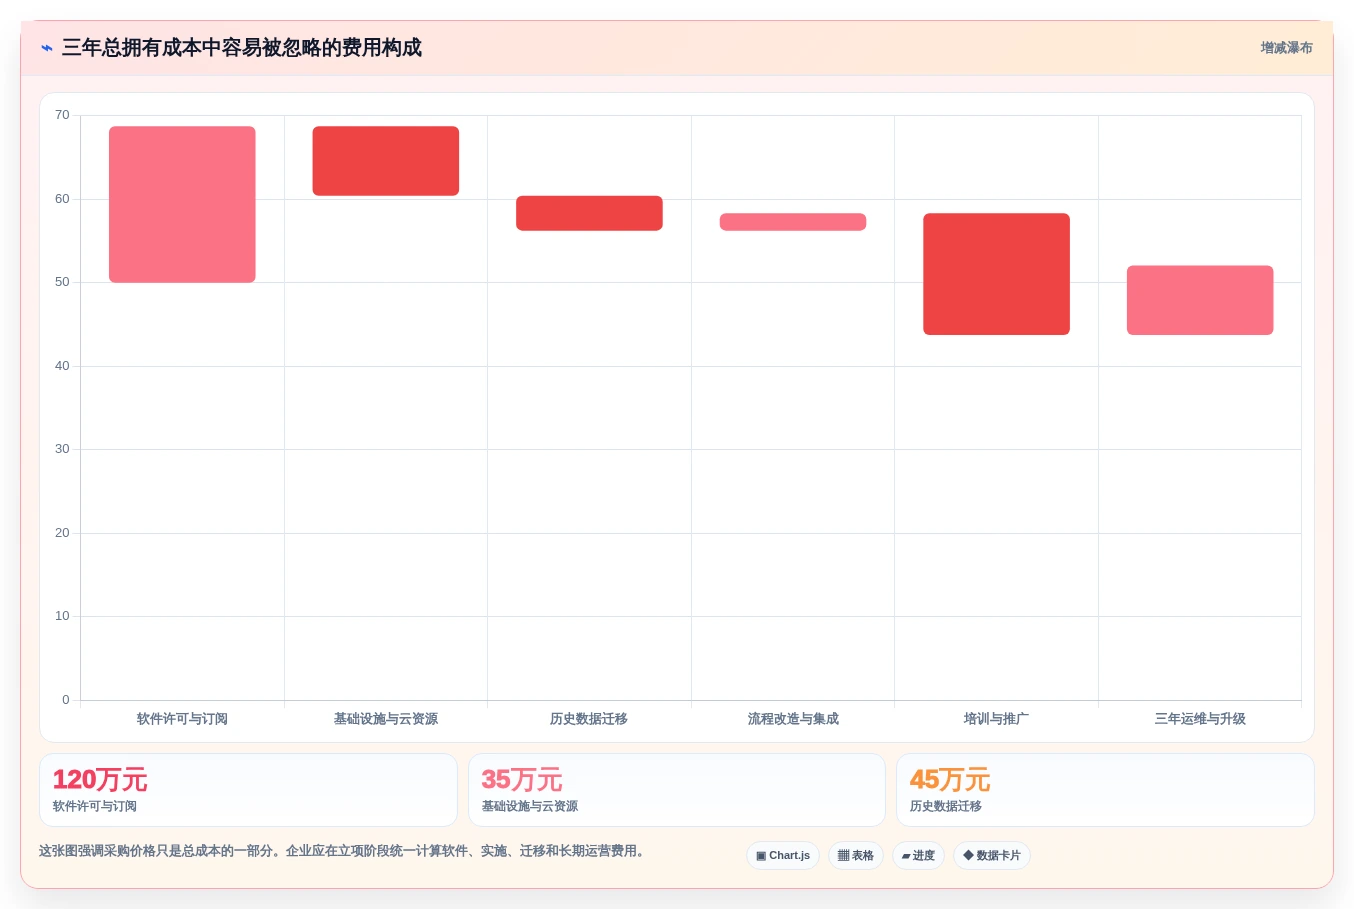1354x909 pixels.
Task: Click the Chart.js tag chip
Action: point(783,856)
